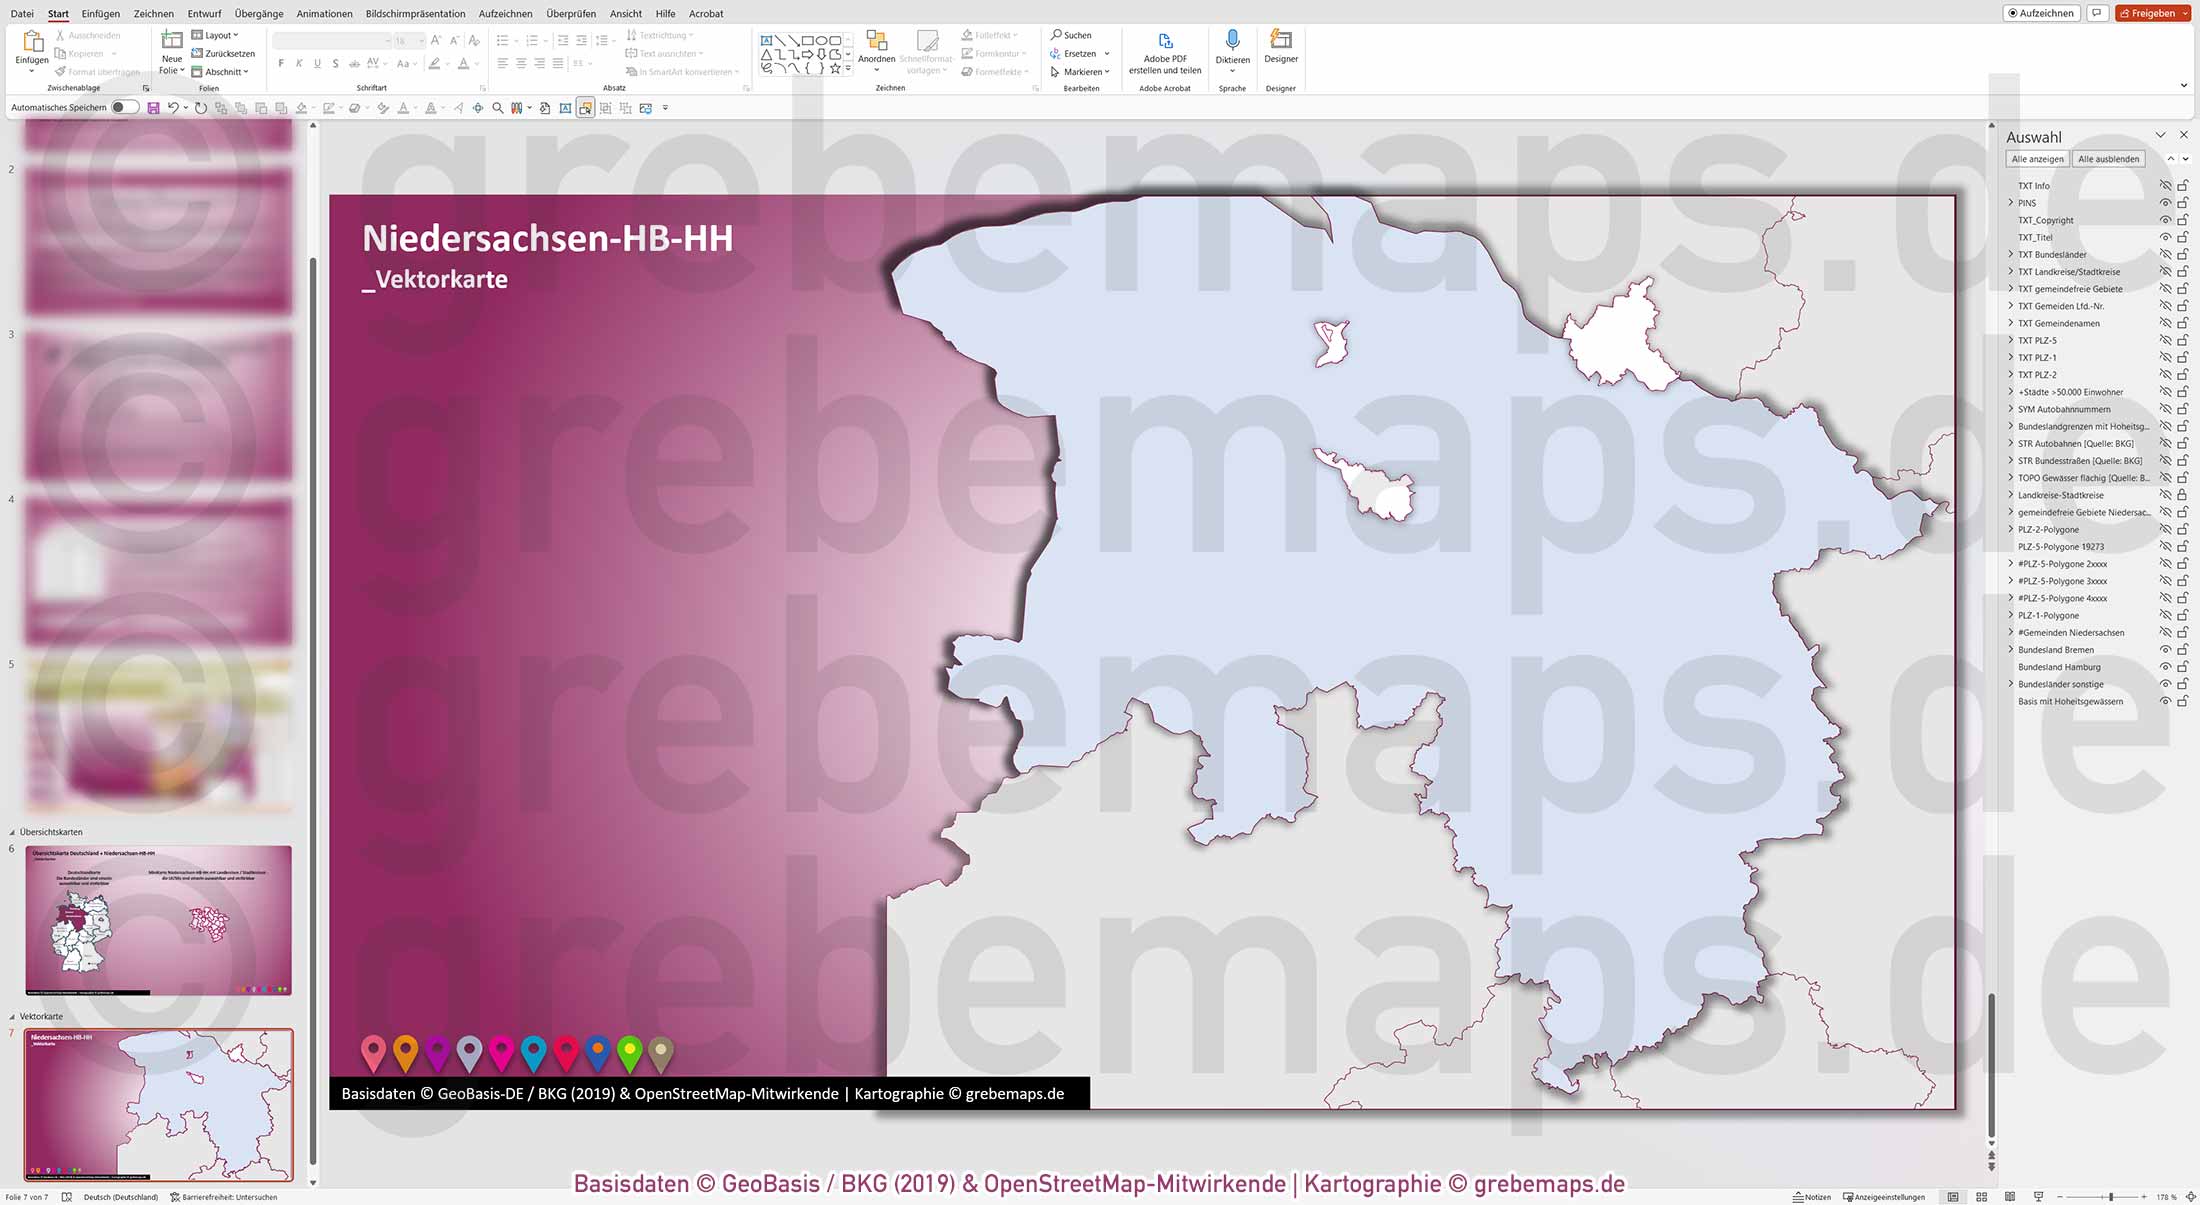
Task: Open the Animationen ribbon tab
Action: click(323, 13)
